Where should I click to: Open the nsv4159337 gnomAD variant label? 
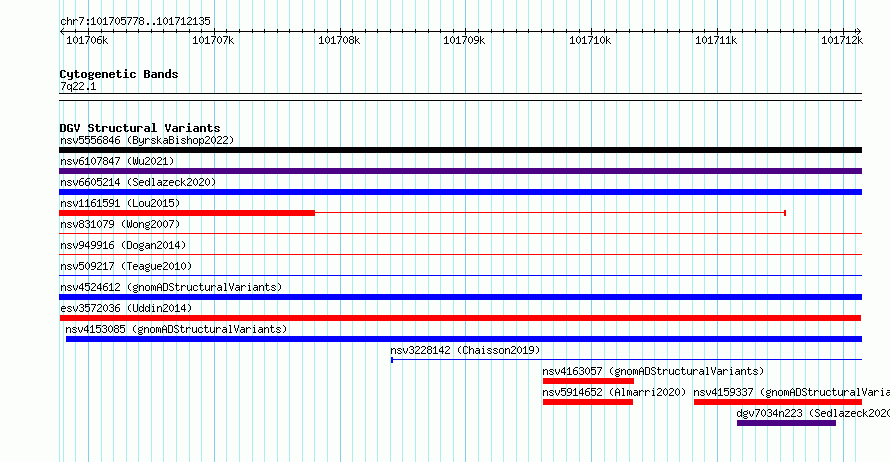[x=791, y=392]
